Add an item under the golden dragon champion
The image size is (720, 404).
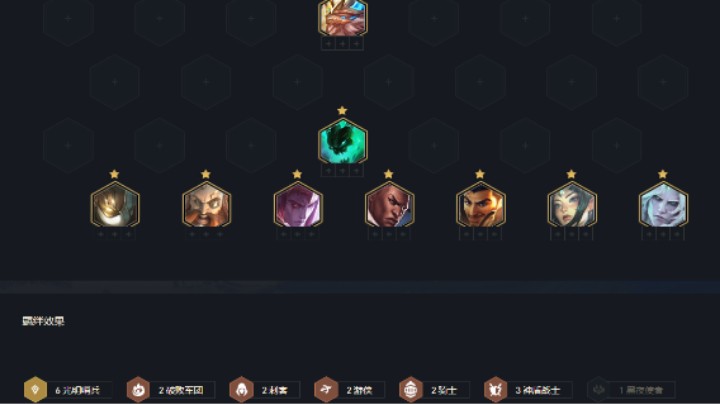(x=343, y=44)
